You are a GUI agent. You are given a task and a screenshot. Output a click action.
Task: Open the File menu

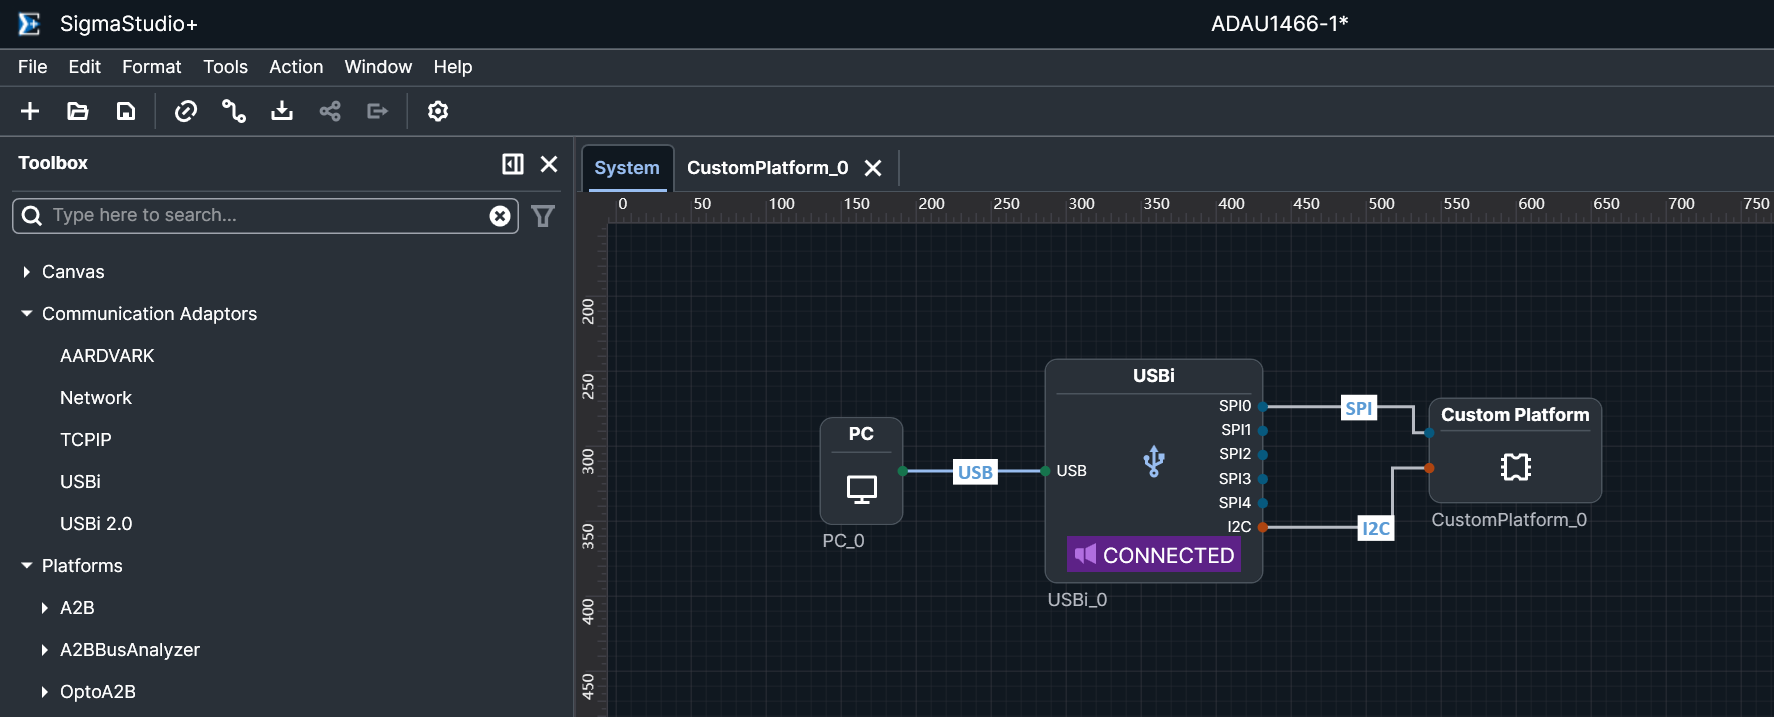coord(32,67)
